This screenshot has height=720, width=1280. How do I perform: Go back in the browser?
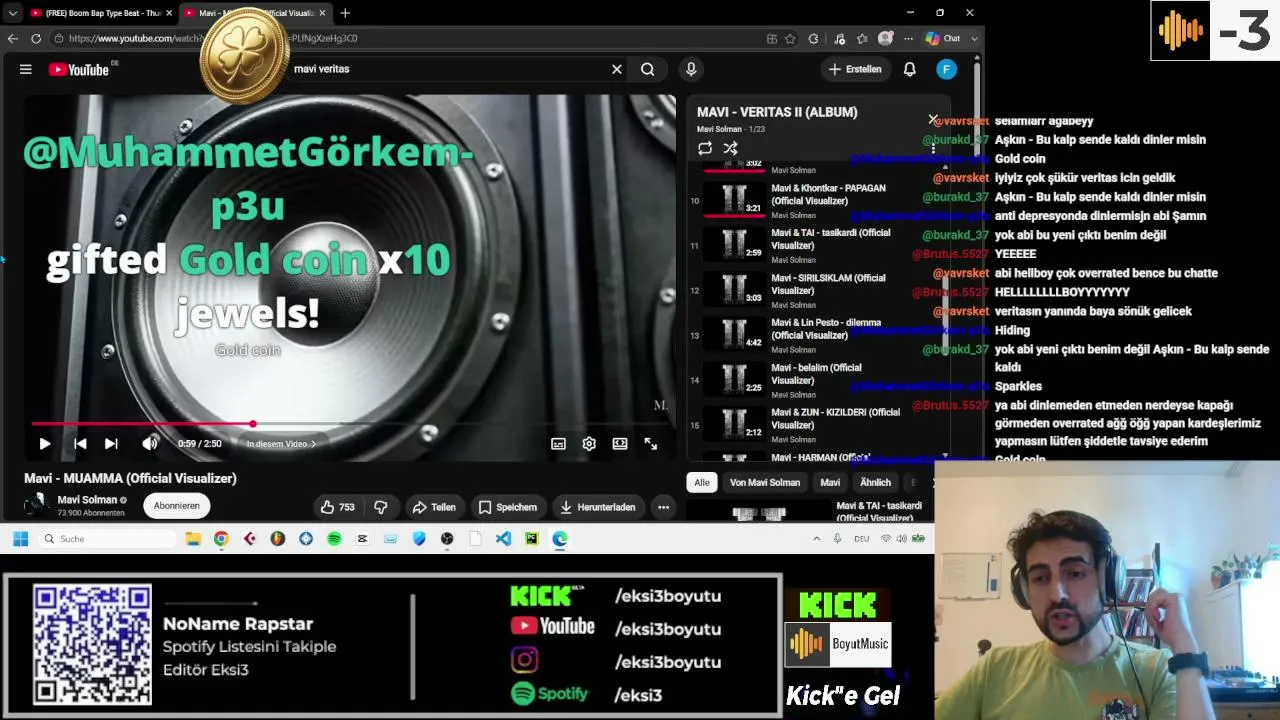tap(12, 38)
